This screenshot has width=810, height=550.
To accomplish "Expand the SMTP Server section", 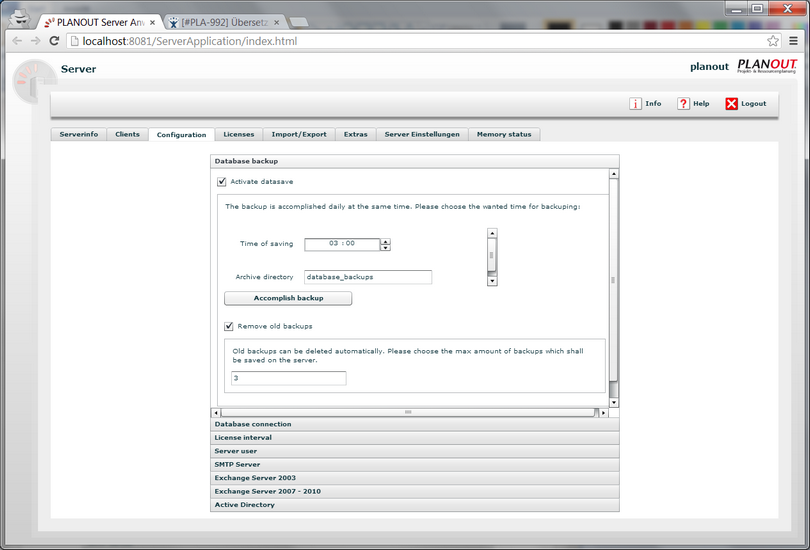I will pyautogui.click(x=415, y=464).
